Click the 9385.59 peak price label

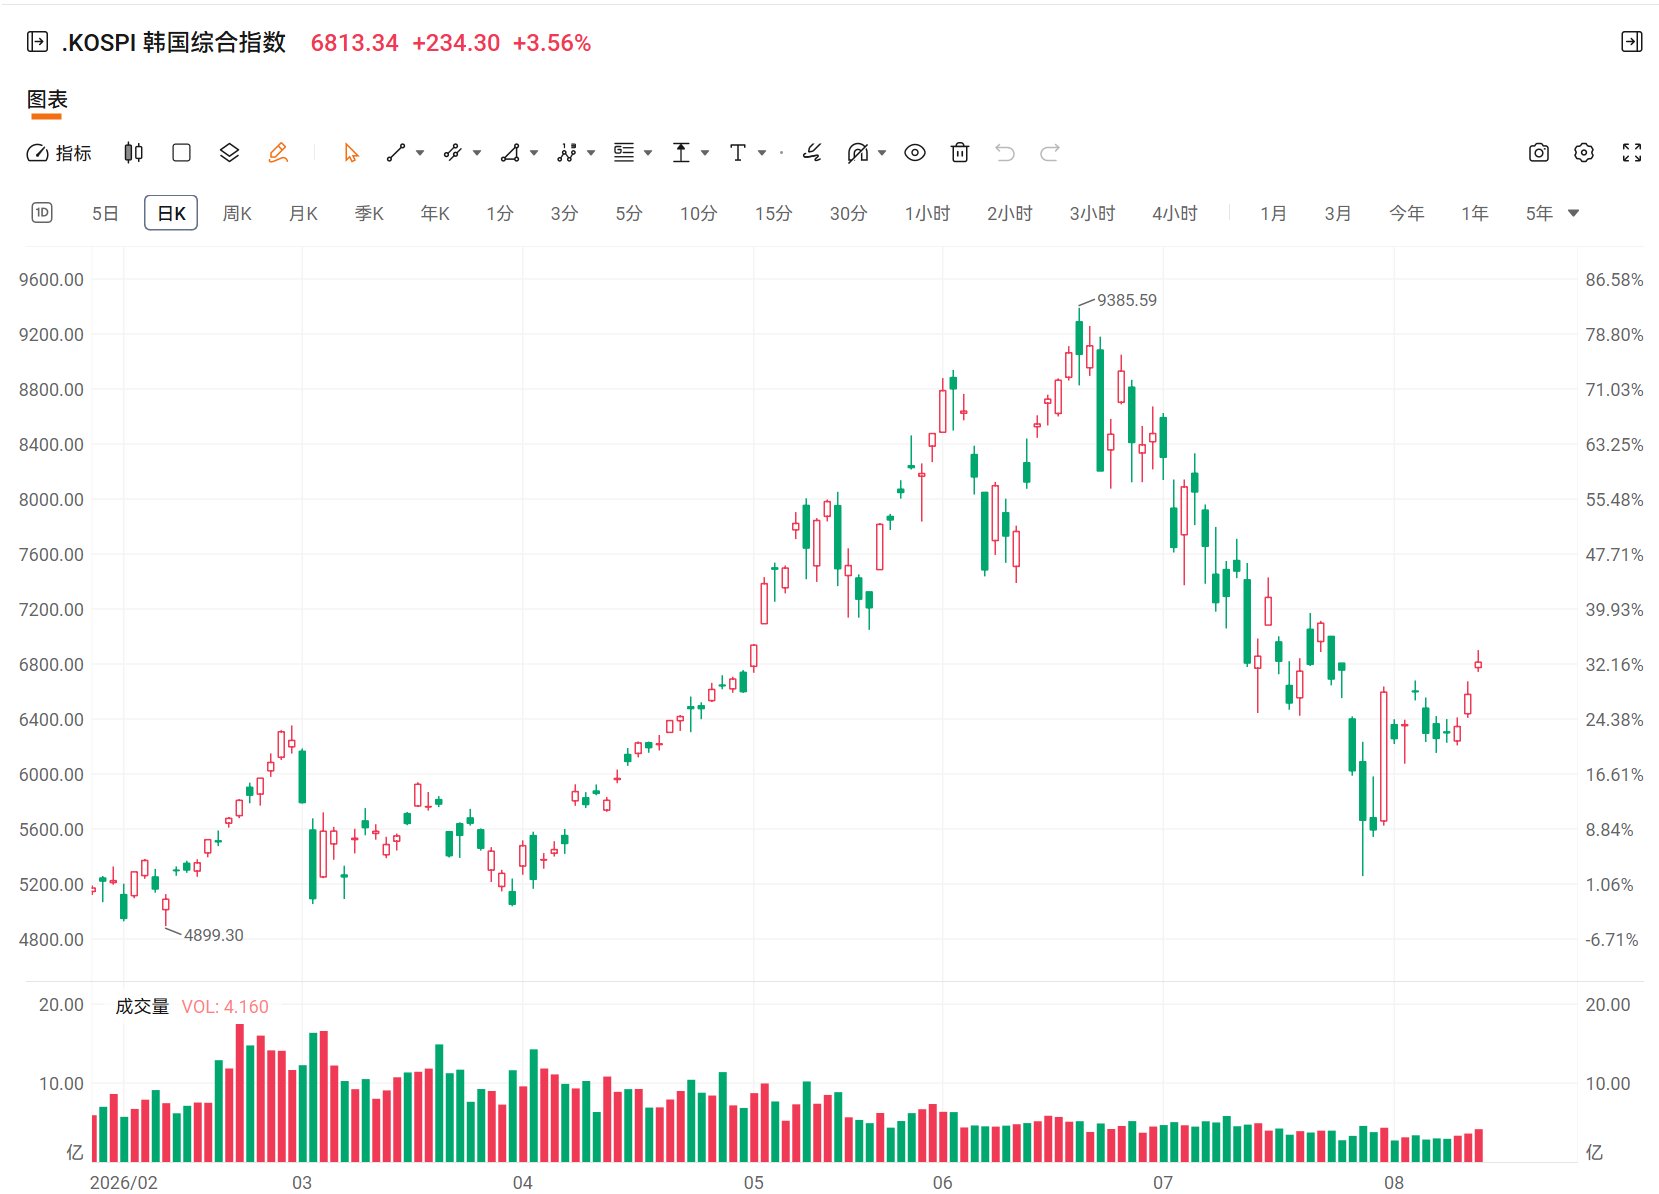(x=1126, y=300)
